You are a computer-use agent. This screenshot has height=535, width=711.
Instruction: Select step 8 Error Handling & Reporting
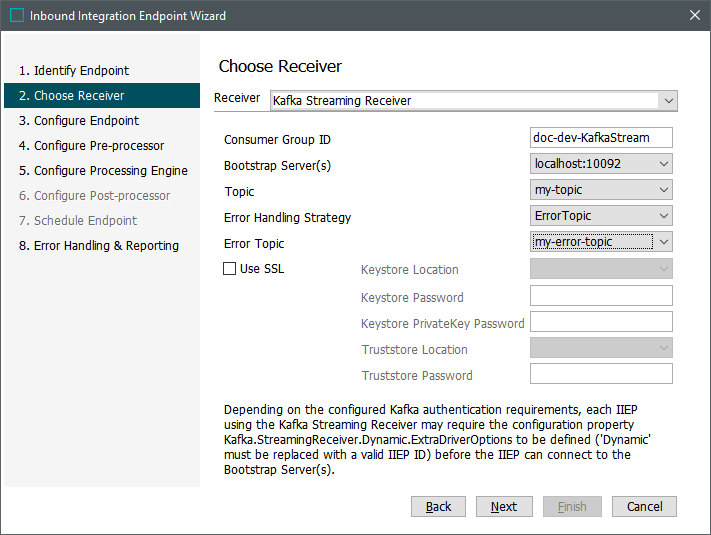(x=99, y=245)
